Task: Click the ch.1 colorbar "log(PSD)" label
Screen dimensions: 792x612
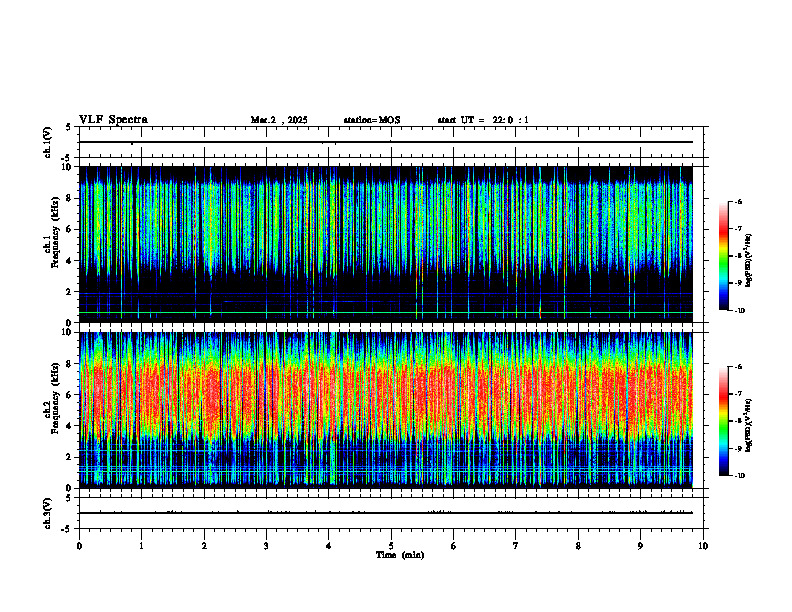Action: click(x=748, y=261)
